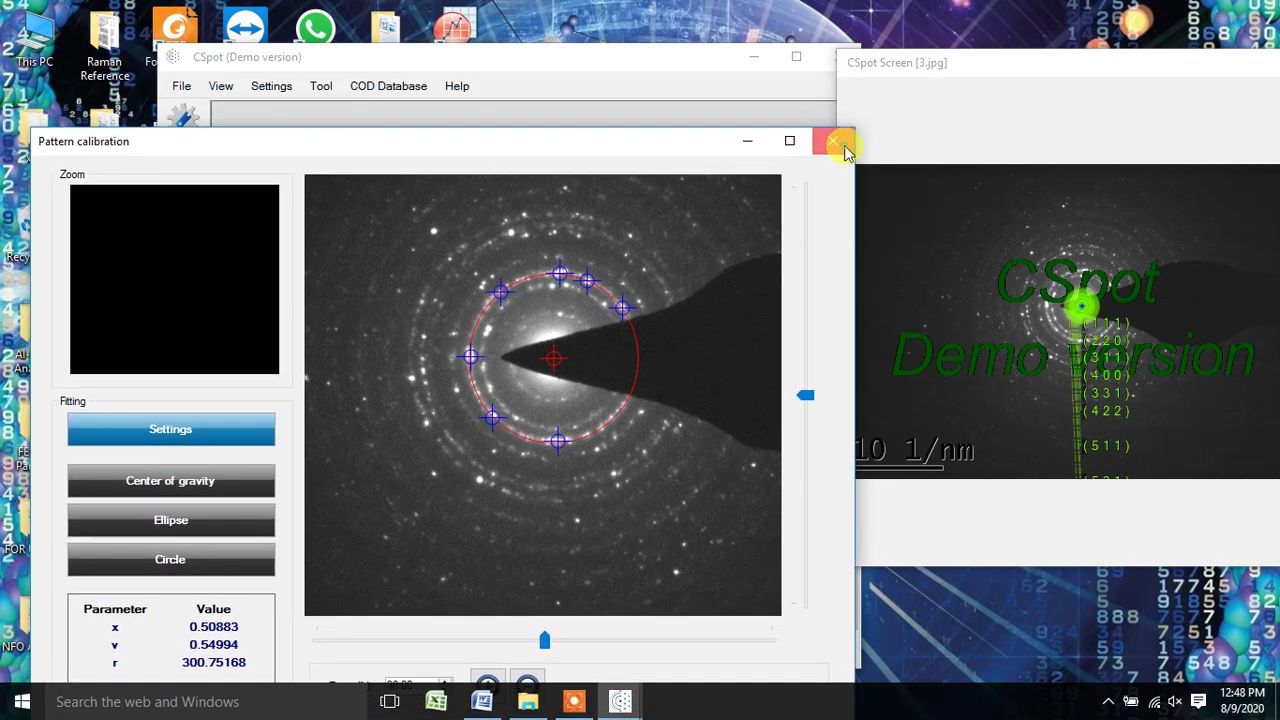Click the Parameter column header
Screen dimensions: 1280x720
point(115,609)
